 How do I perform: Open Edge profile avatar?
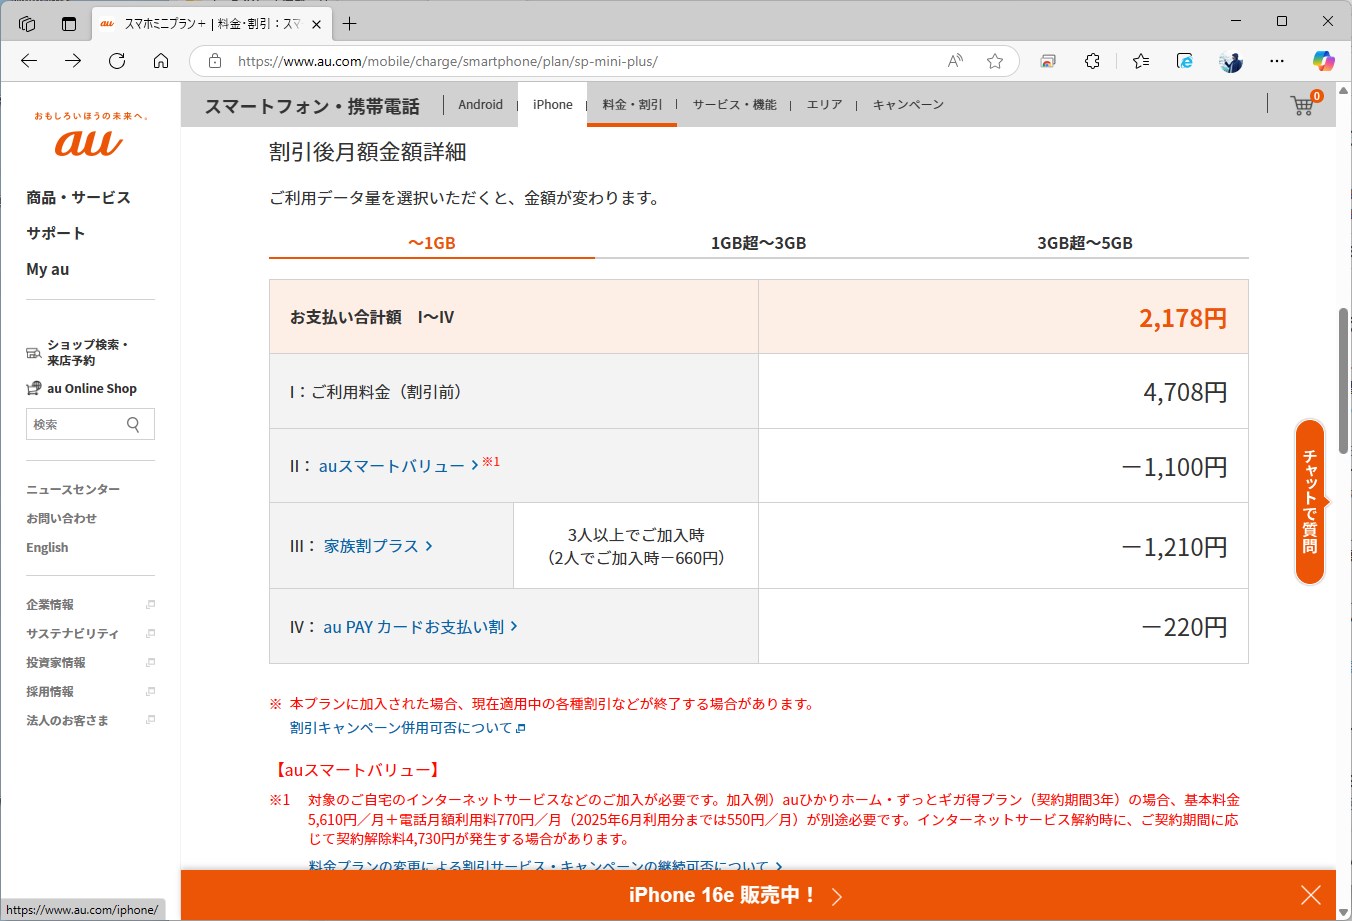(1231, 61)
